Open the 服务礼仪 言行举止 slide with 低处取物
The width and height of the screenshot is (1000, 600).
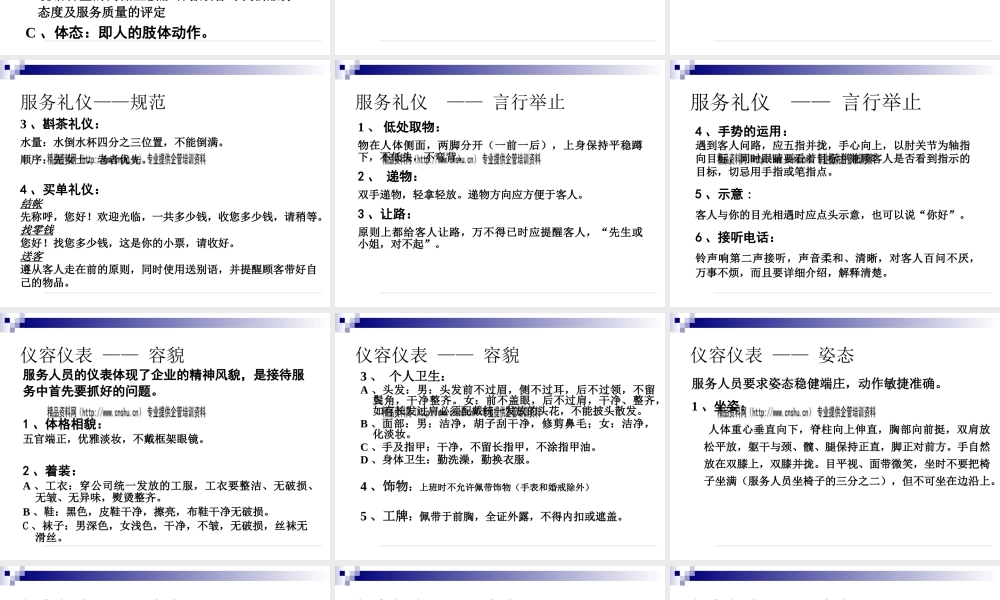click(x=499, y=184)
